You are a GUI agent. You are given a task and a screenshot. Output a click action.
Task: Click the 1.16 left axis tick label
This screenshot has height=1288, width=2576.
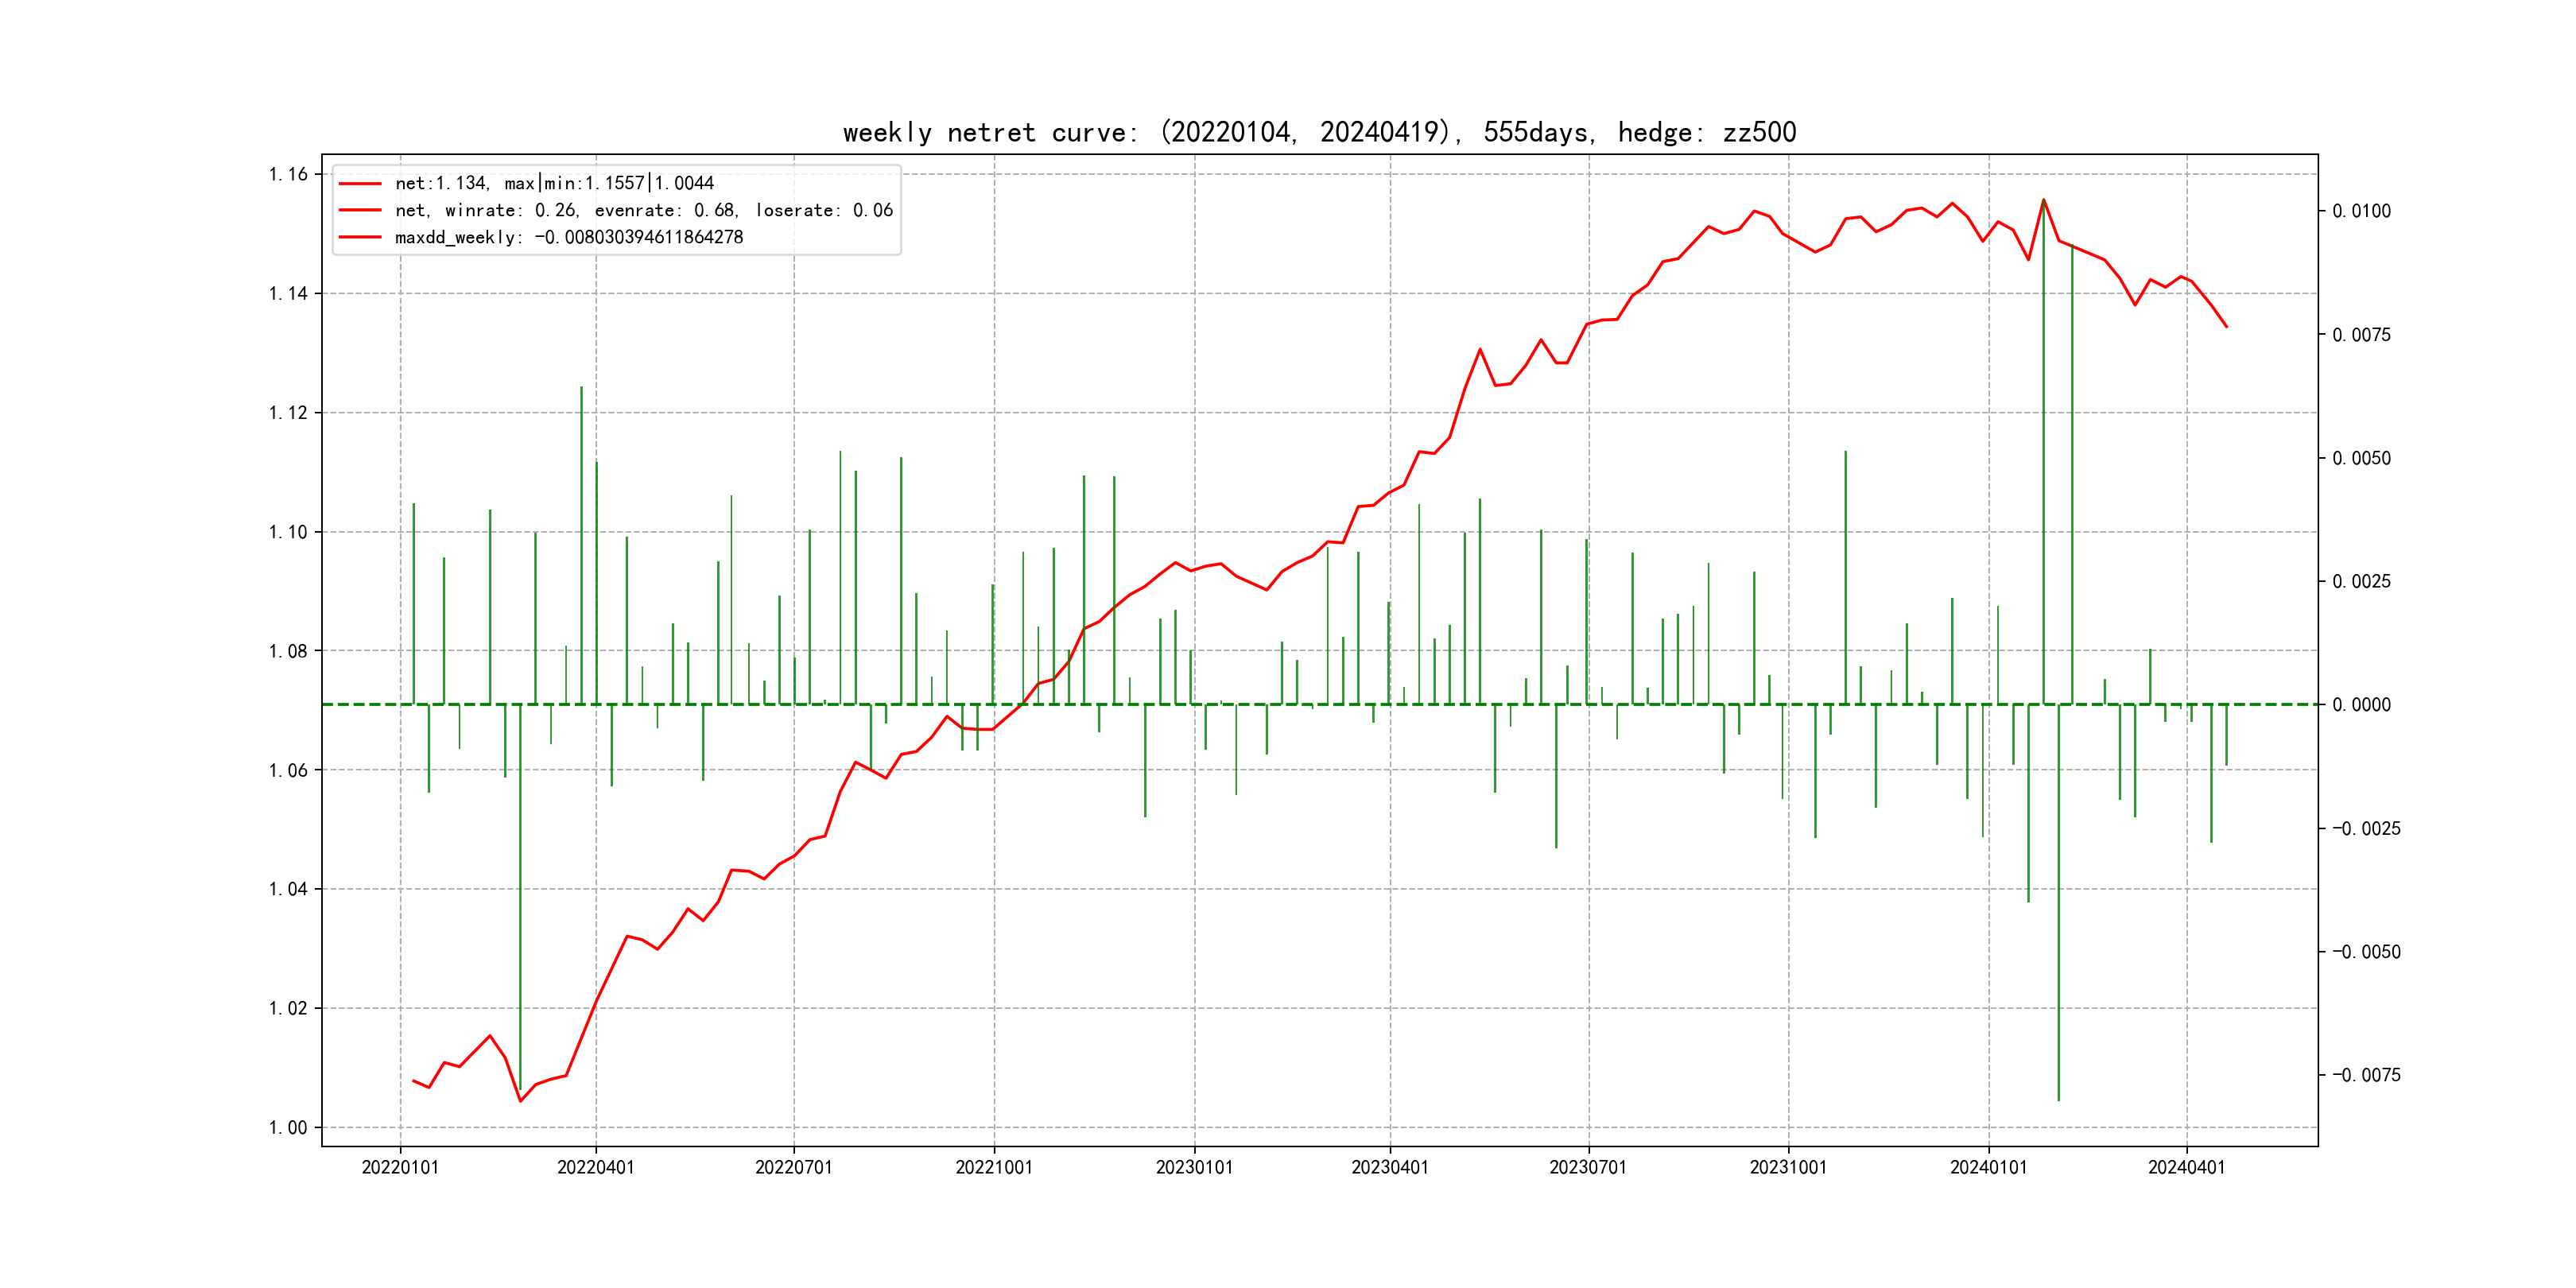pyautogui.click(x=288, y=174)
